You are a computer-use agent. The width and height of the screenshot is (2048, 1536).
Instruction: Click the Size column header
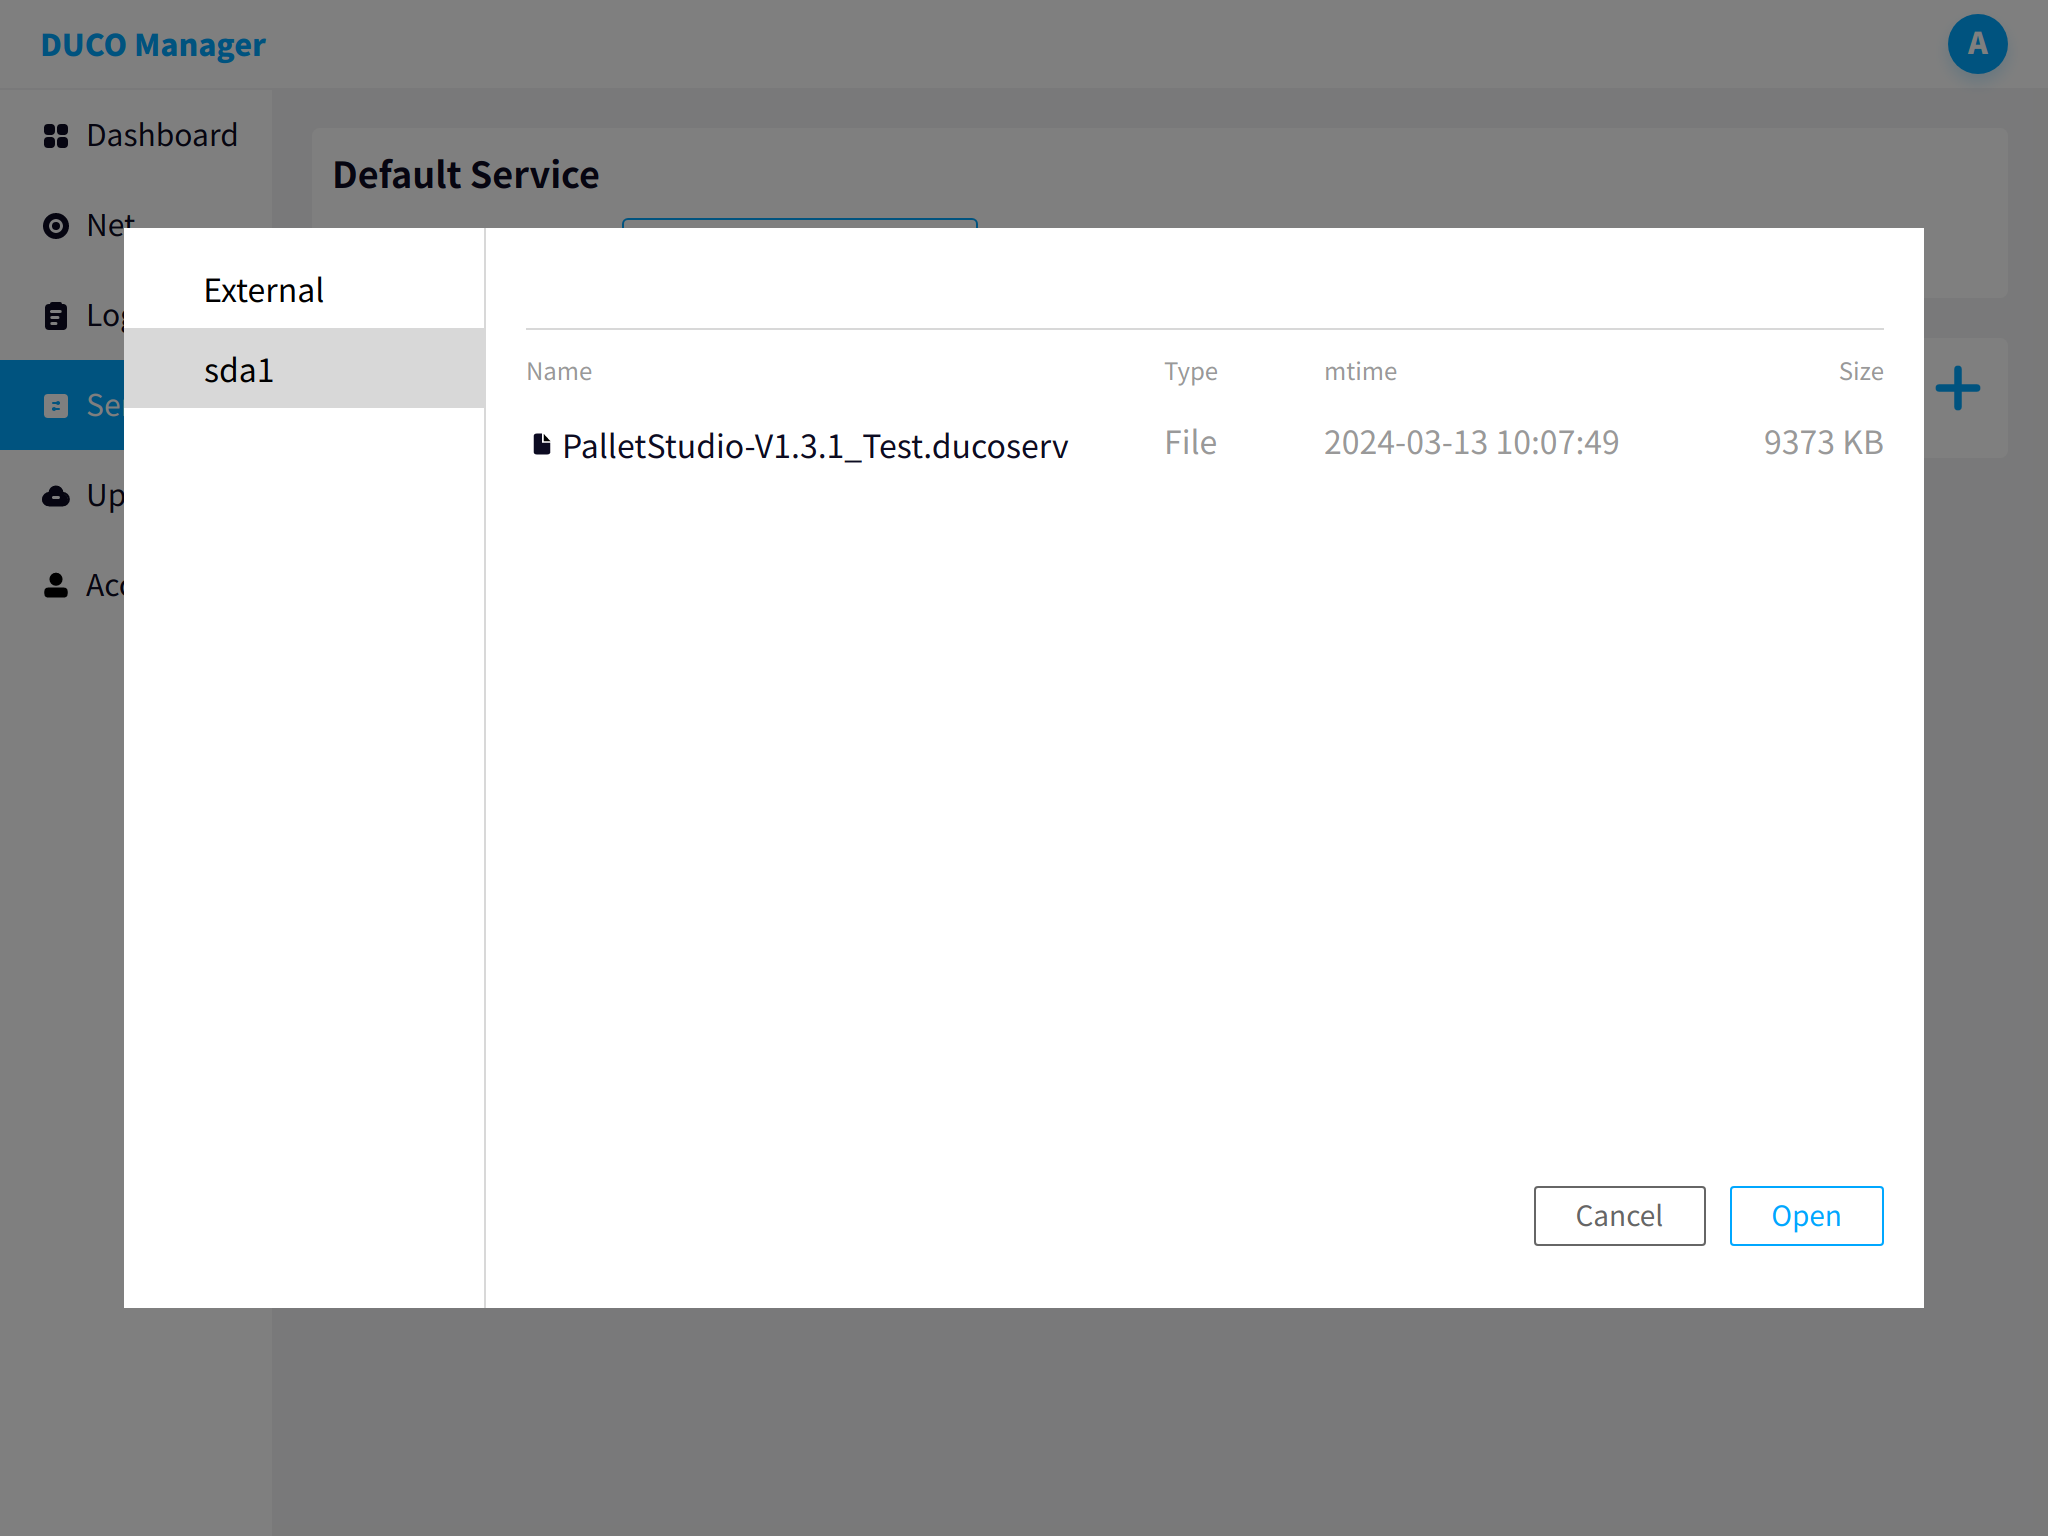click(1860, 372)
